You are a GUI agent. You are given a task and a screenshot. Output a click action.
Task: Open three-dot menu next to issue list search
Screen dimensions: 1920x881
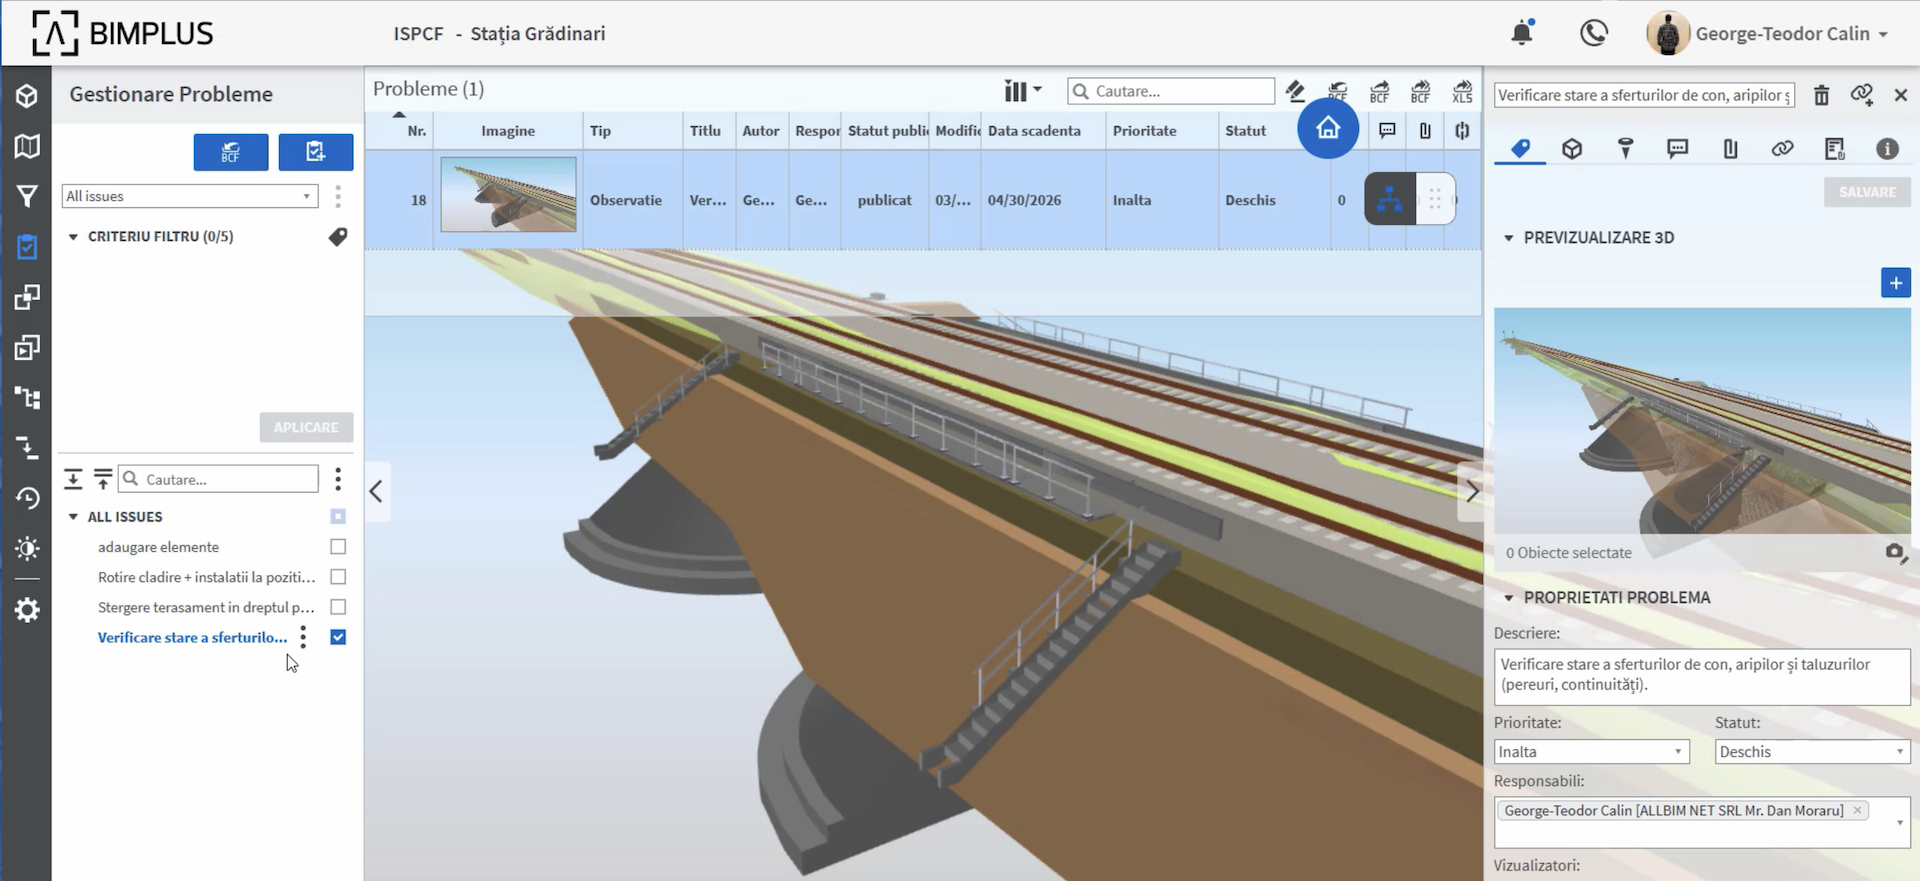(x=338, y=479)
